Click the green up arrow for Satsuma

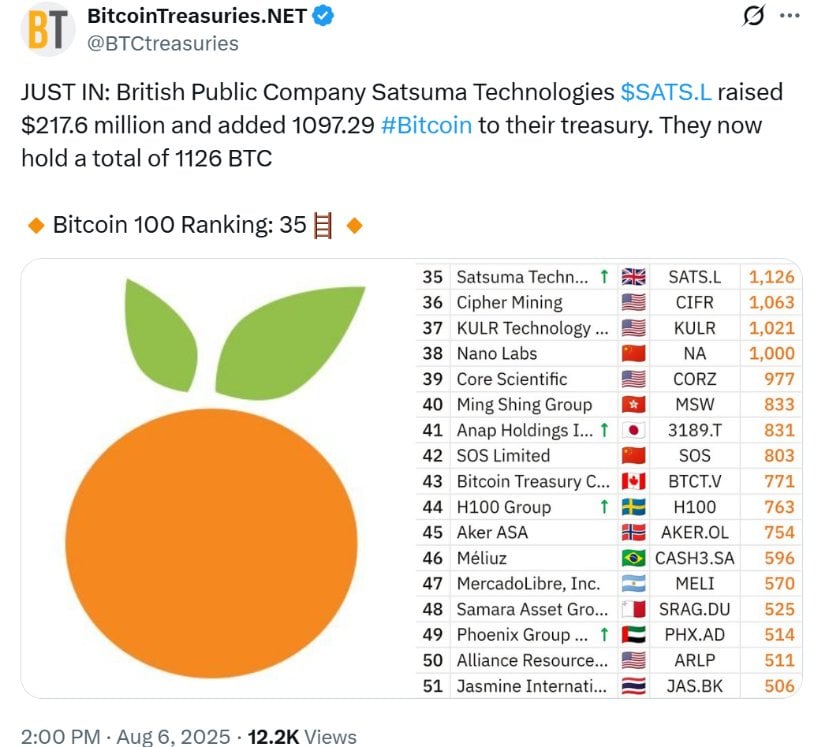605,276
